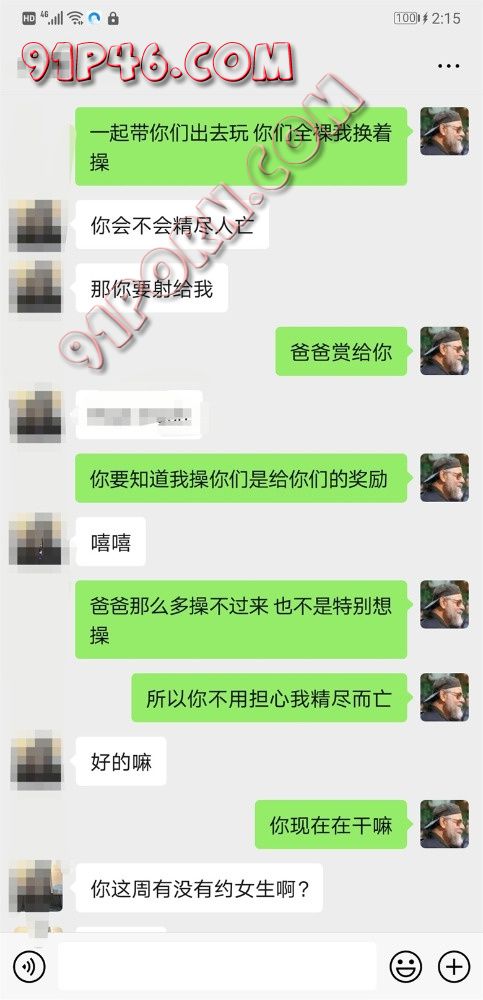Tap the HD call status icon
This screenshot has height=1000, width=483.
(29, 18)
